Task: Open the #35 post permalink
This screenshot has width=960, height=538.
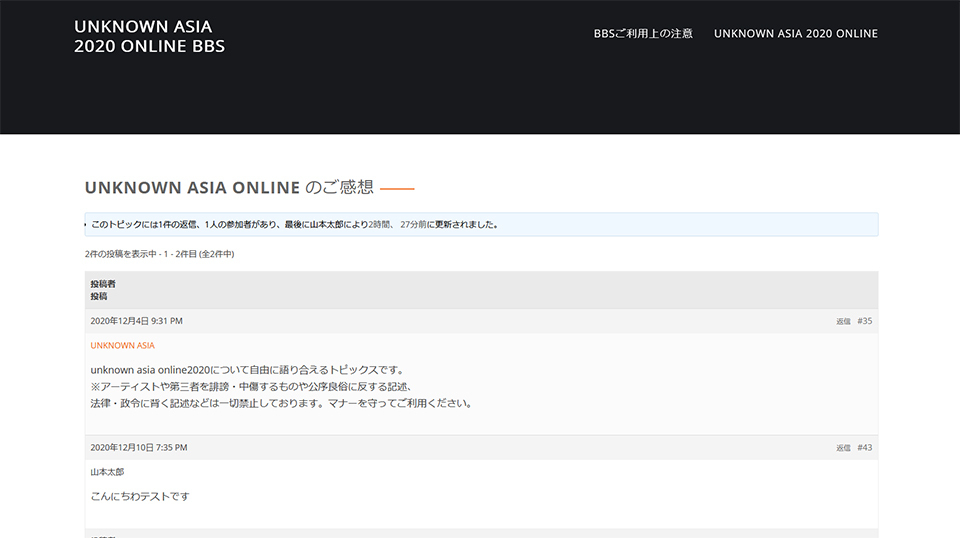Action: click(x=864, y=321)
